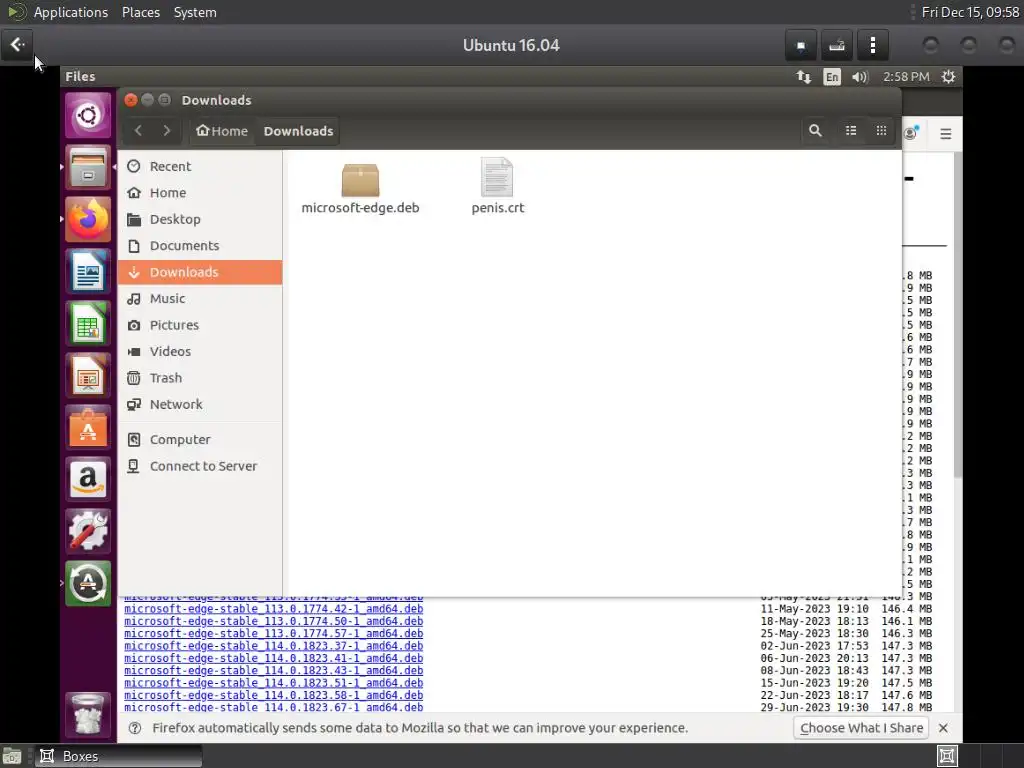Open the Places menu
The height and width of the screenshot is (768, 1024).
coord(140,12)
